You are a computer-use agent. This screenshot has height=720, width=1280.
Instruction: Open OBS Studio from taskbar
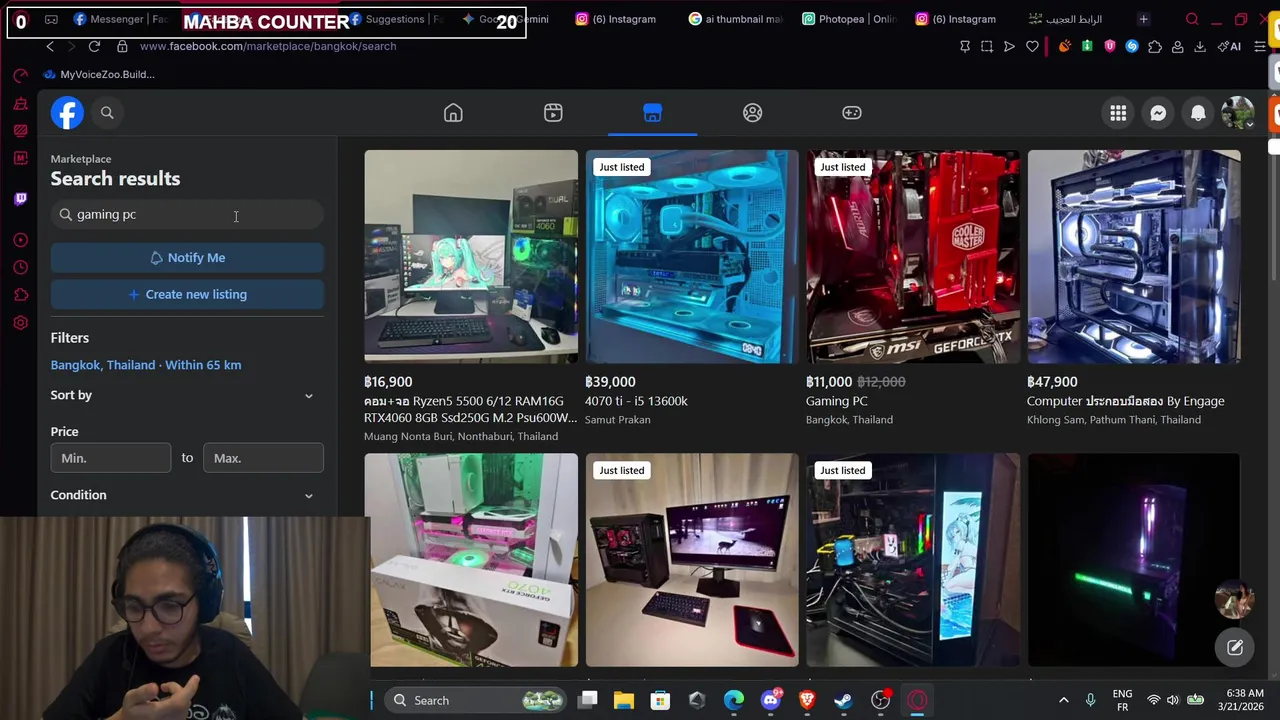[880, 700]
